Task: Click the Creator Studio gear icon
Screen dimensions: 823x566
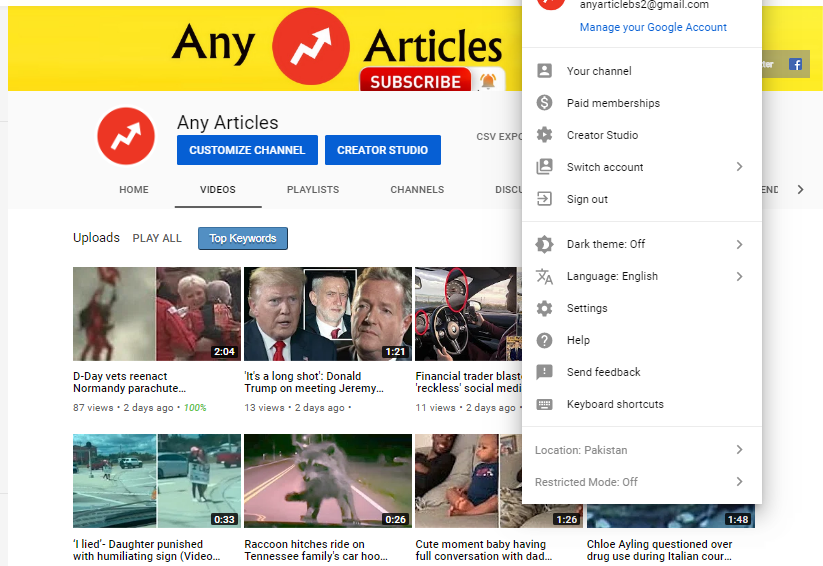Action: pyautogui.click(x=544, y=135)
